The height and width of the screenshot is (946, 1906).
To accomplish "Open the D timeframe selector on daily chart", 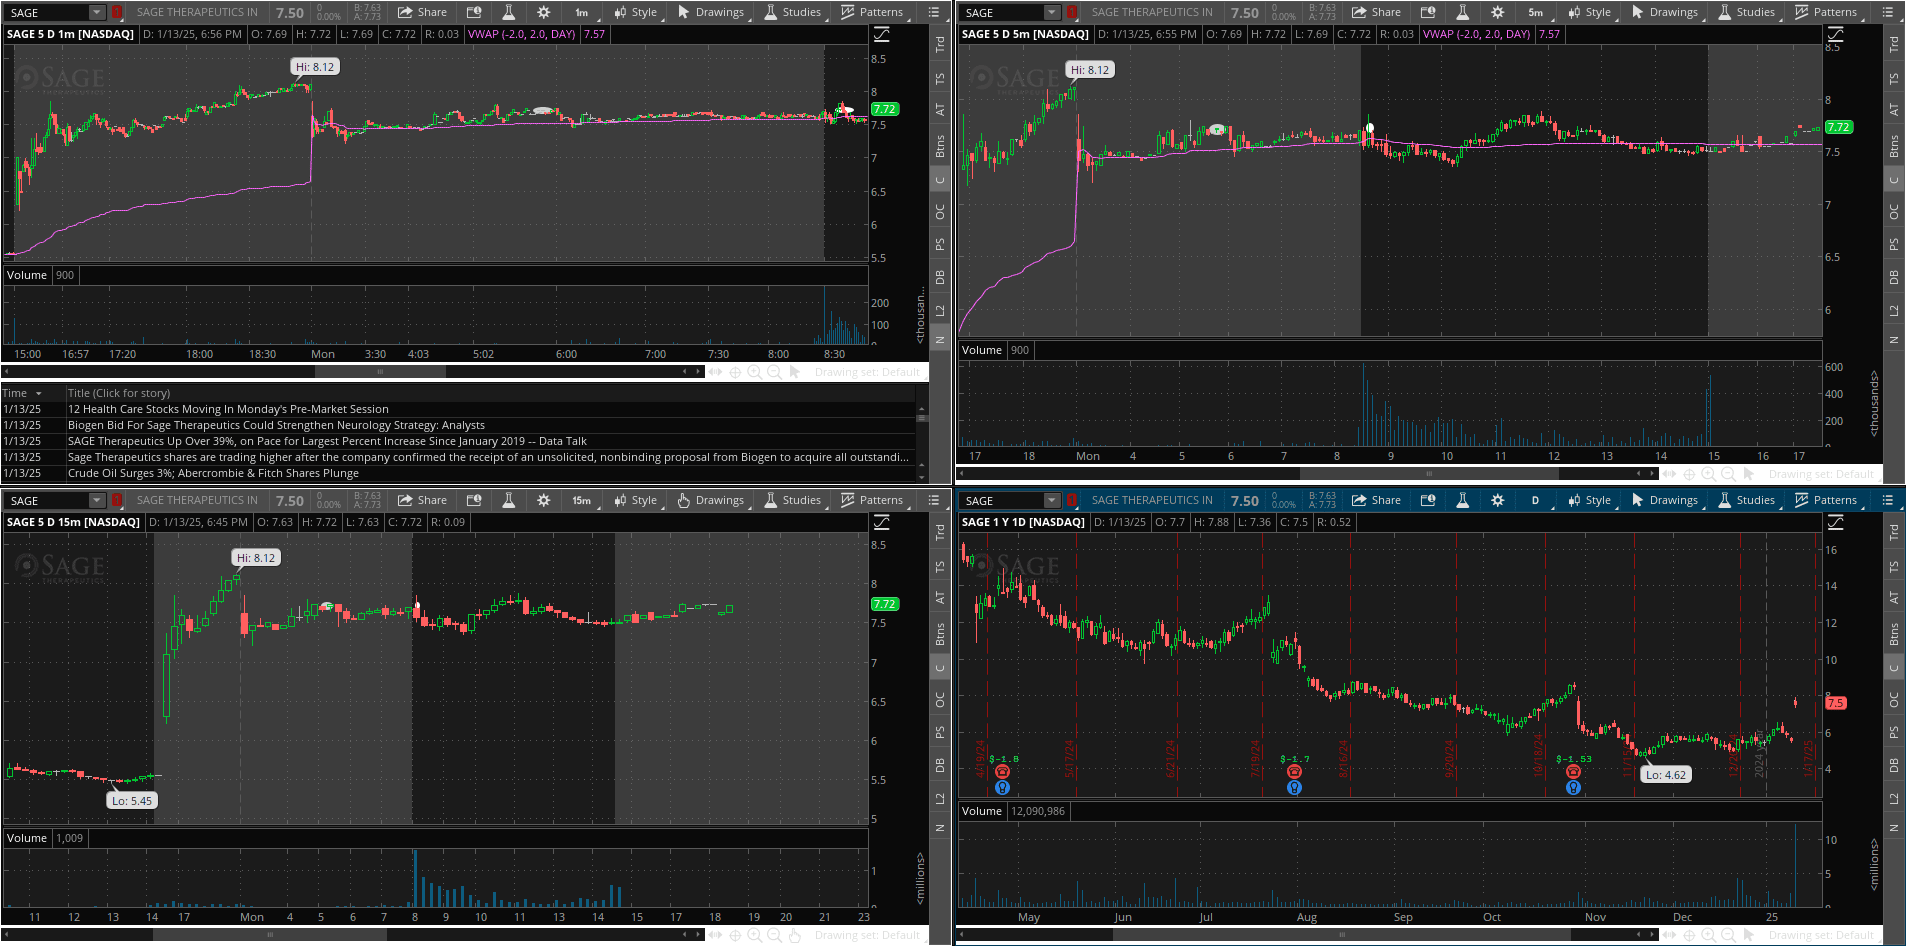I will [1535, 500].
